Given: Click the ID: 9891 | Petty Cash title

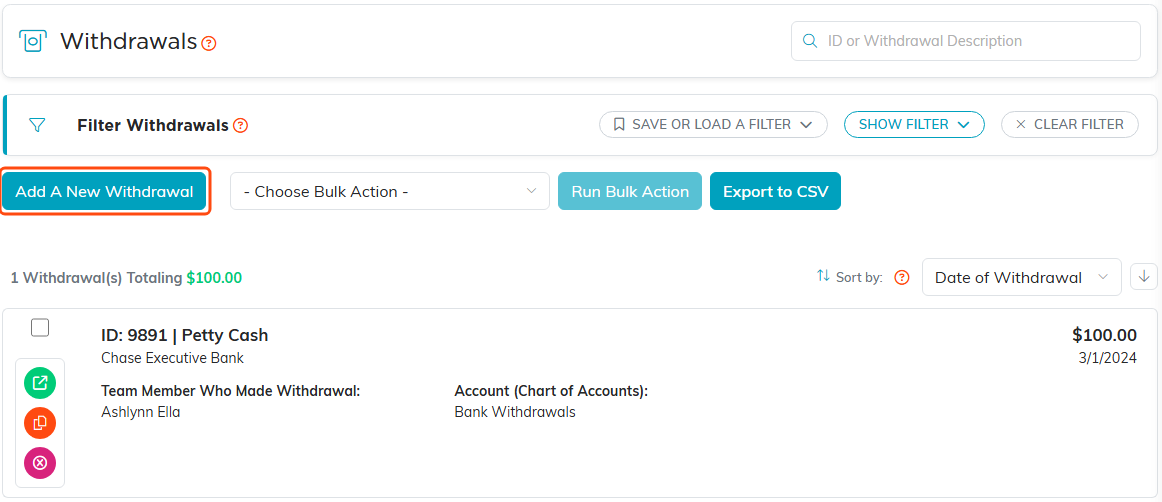Looking at the screenshot, I should click(185, 335).
